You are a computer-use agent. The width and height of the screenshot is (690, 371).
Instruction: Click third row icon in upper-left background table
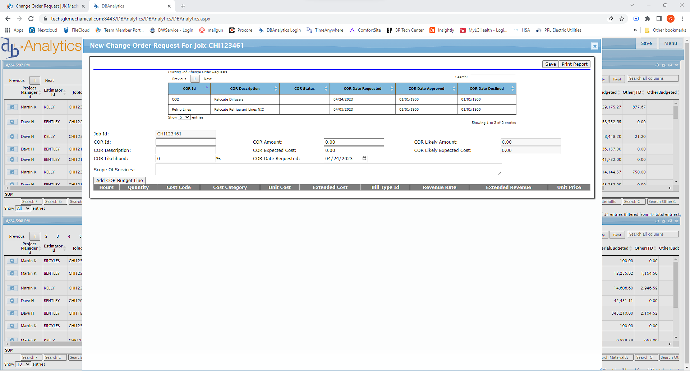[12, 136]
